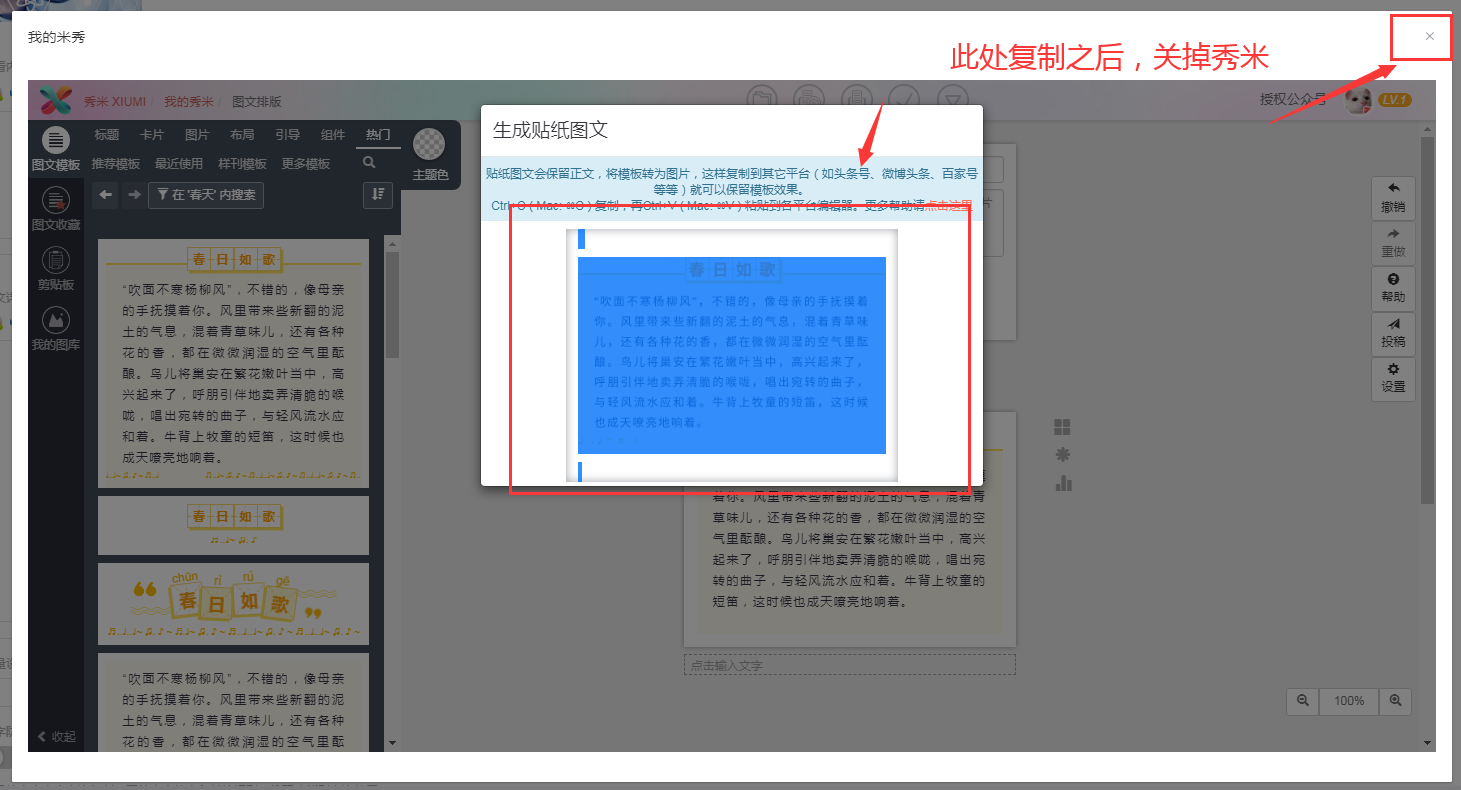1461x790 pixels.
Task: Open the 图文收藏 favorites panel
Action: click(x=56, y=208)
